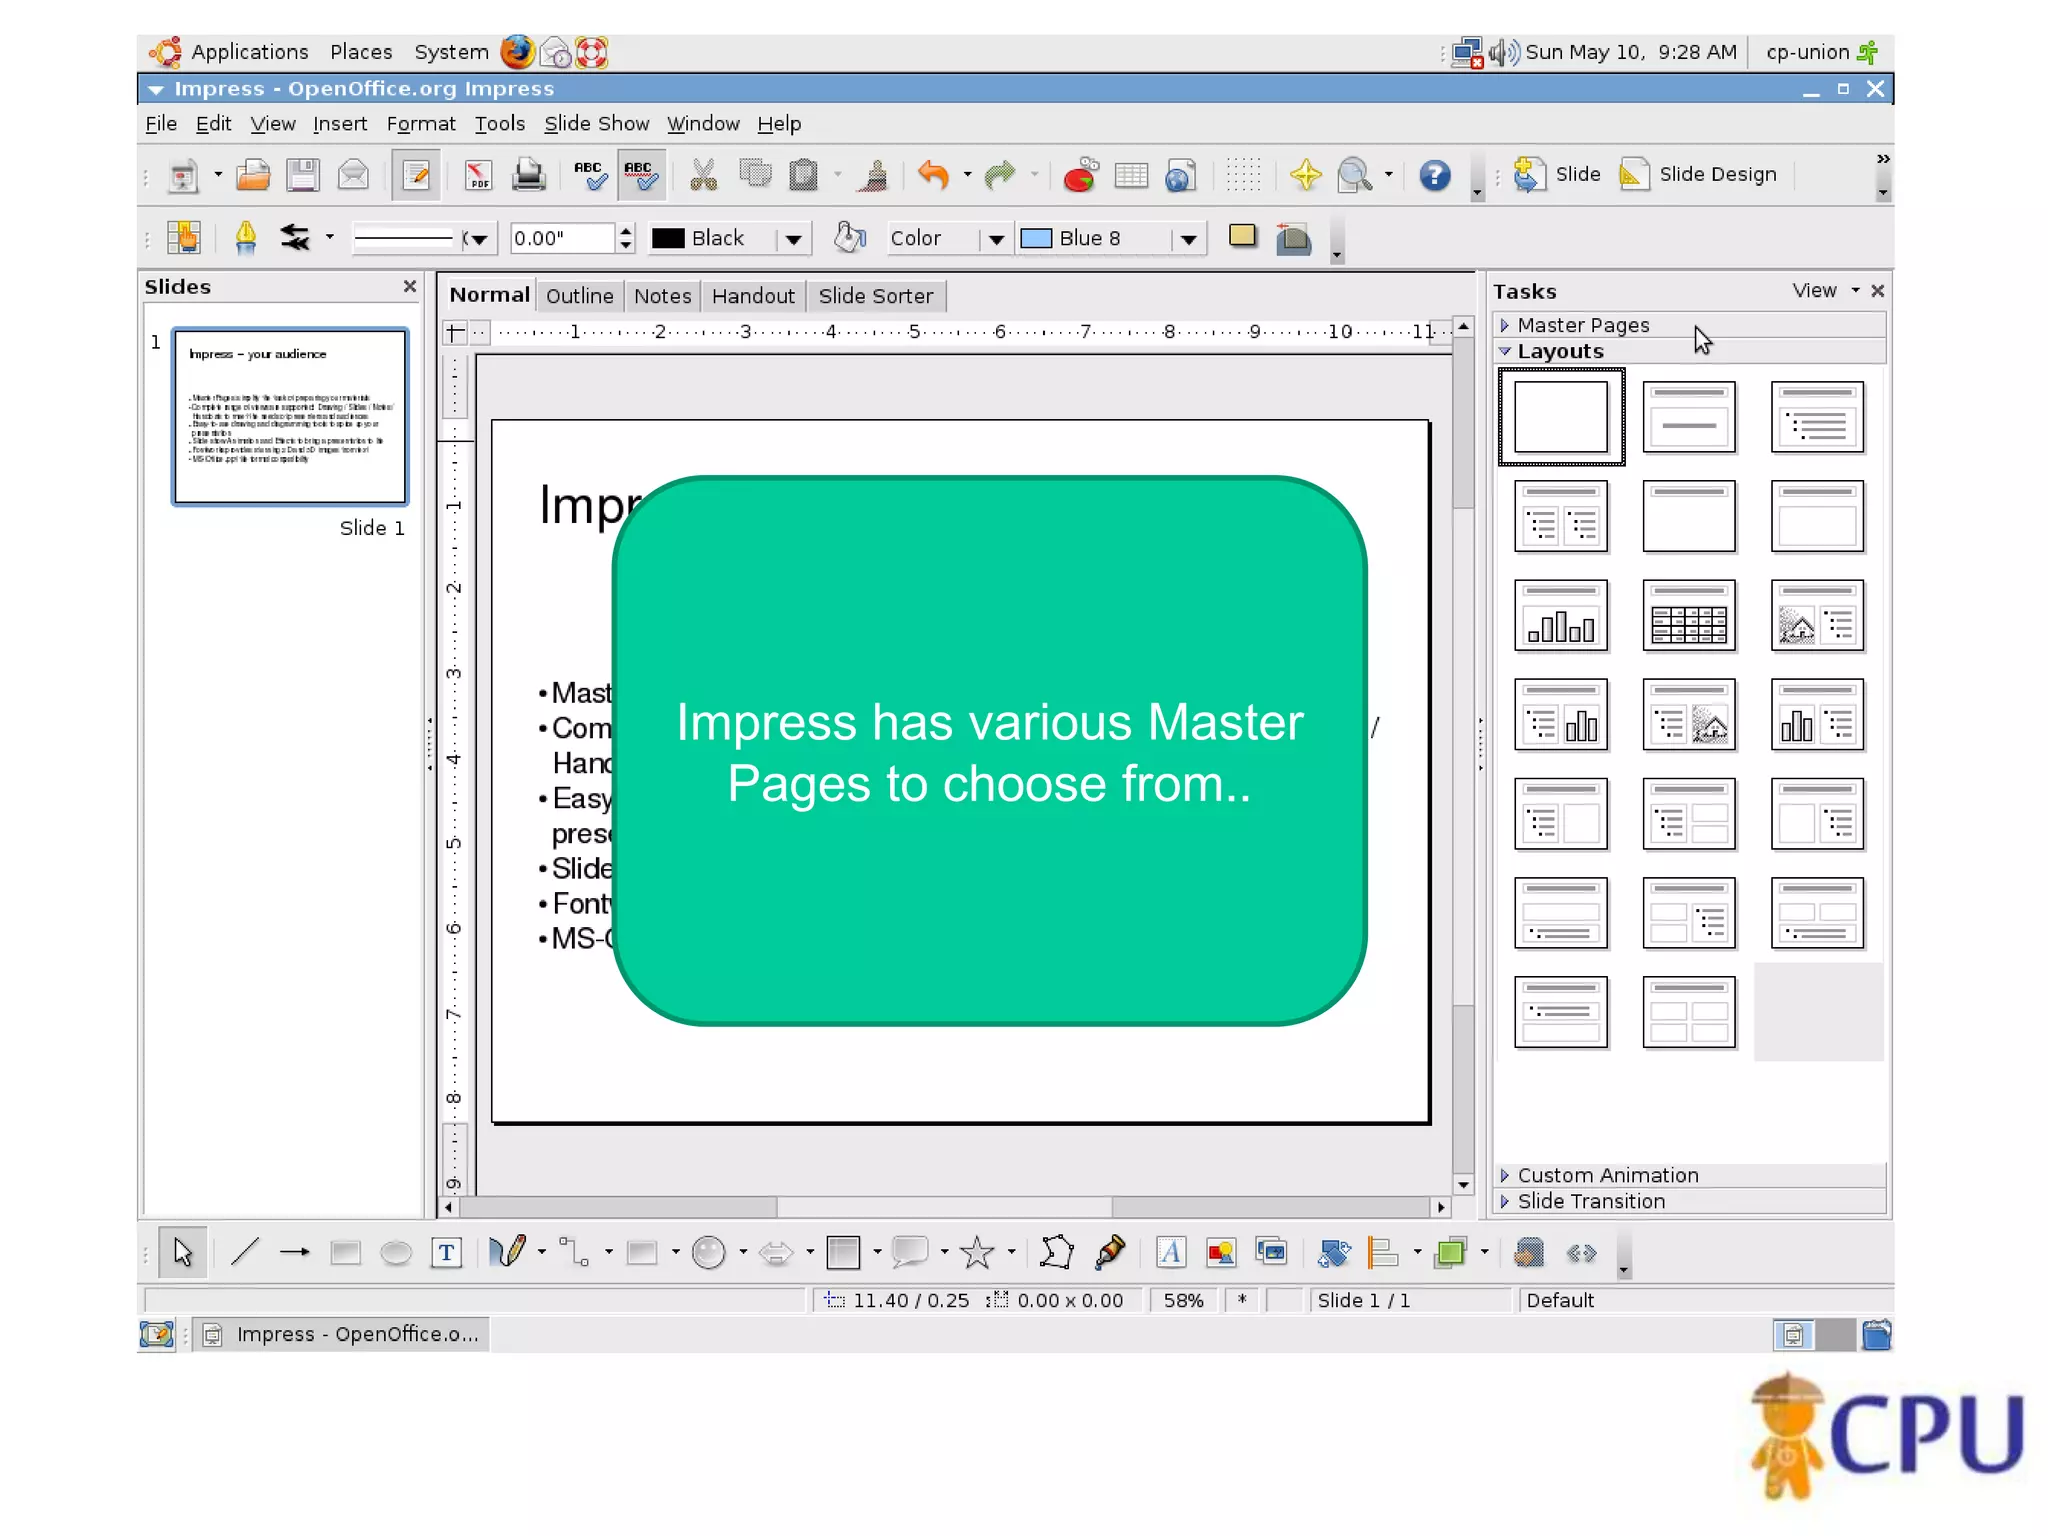Toggle the display grid button
The image size is (2048, 1536).
point(1244,176)
